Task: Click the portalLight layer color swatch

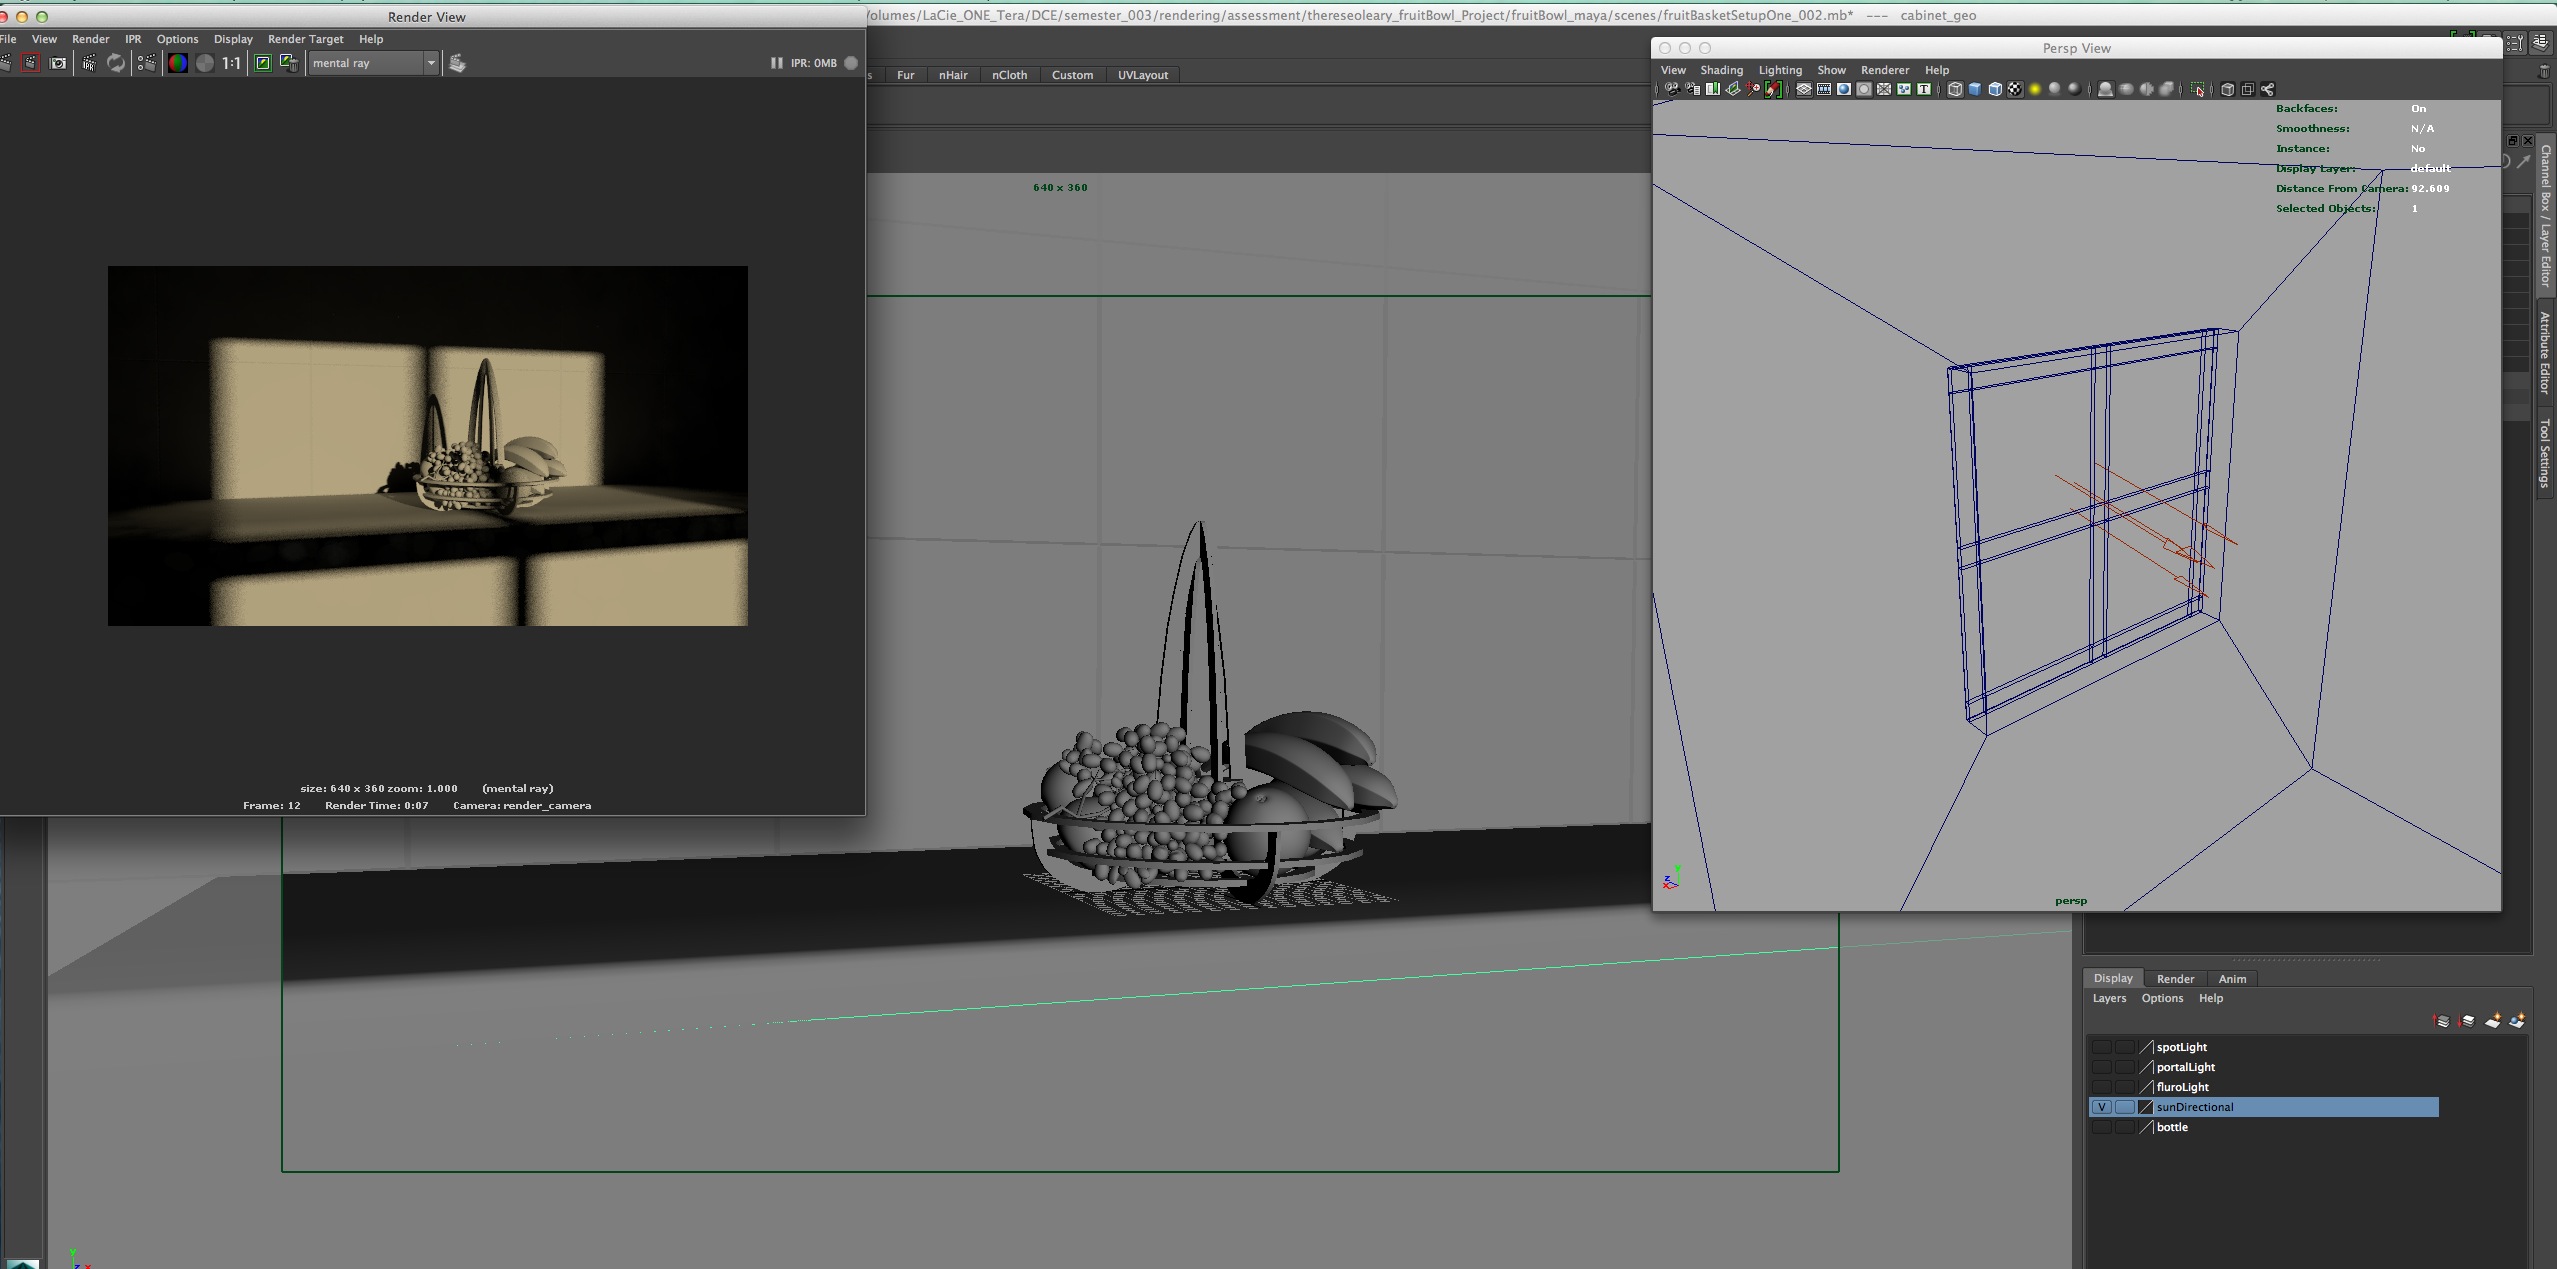Action: 2145,1067
